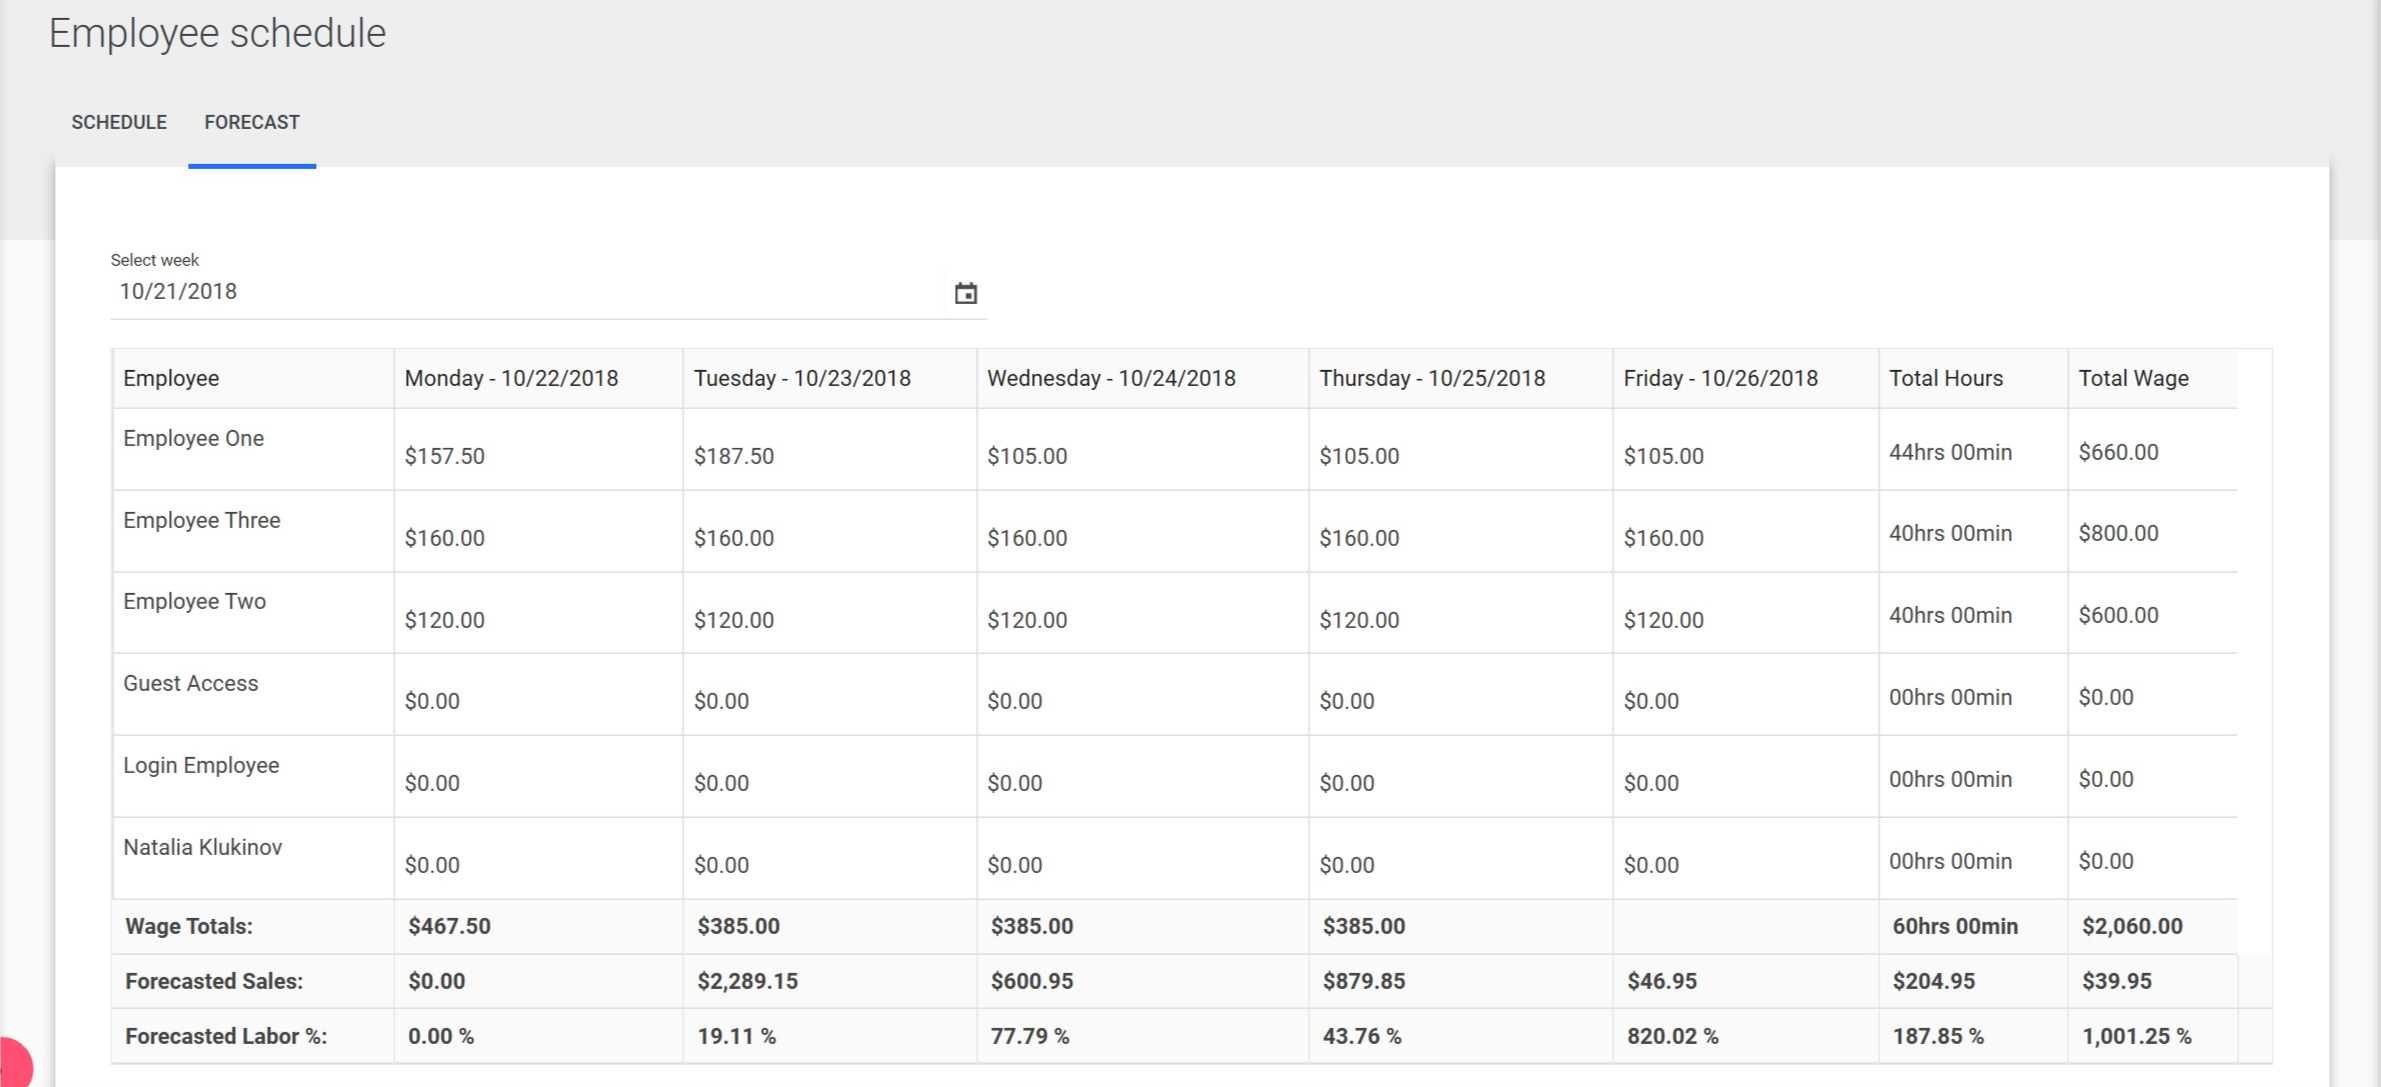The image size is (2381, 1087).
Task: Click the Total Hours column header
Action: coord(1945,378)
